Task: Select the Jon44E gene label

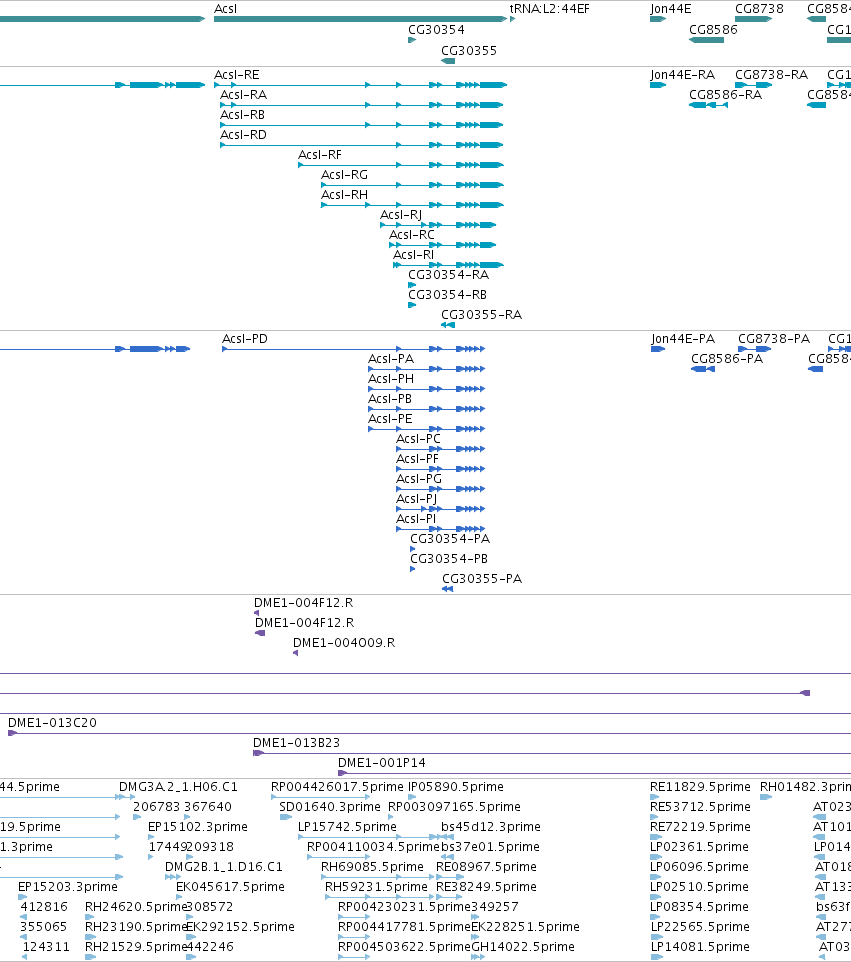Action: [671, 9]
